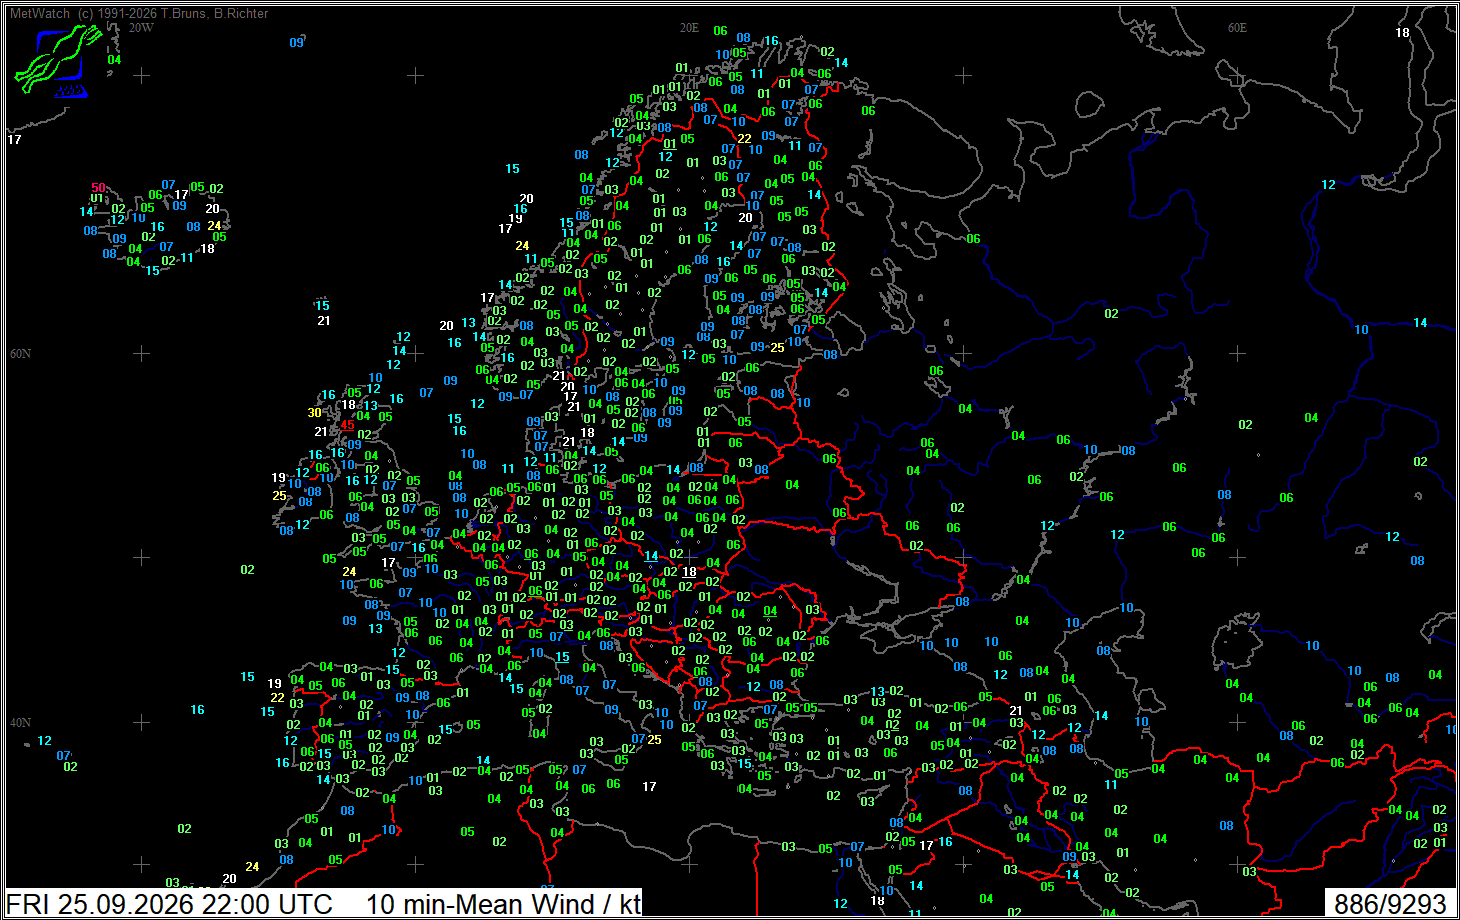Click the 886/9293 station counter
1460x920 pixels.
tap(1390, 904)
